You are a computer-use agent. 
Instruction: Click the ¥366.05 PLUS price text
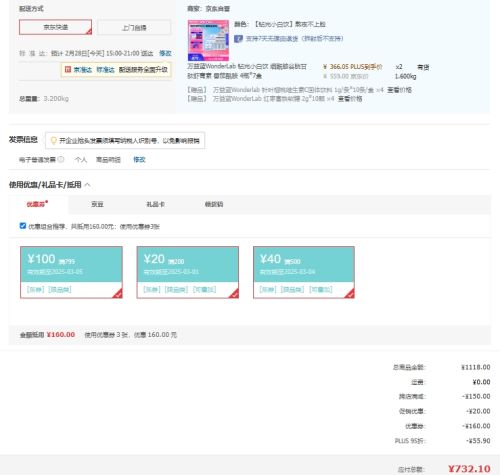[353, 67]
